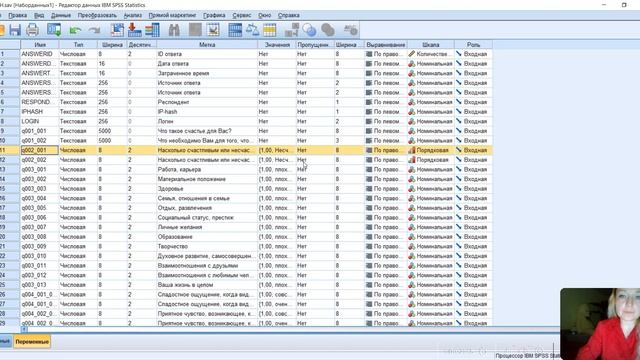
Task: Click the Имя column header
Action: tap(40, 44)
